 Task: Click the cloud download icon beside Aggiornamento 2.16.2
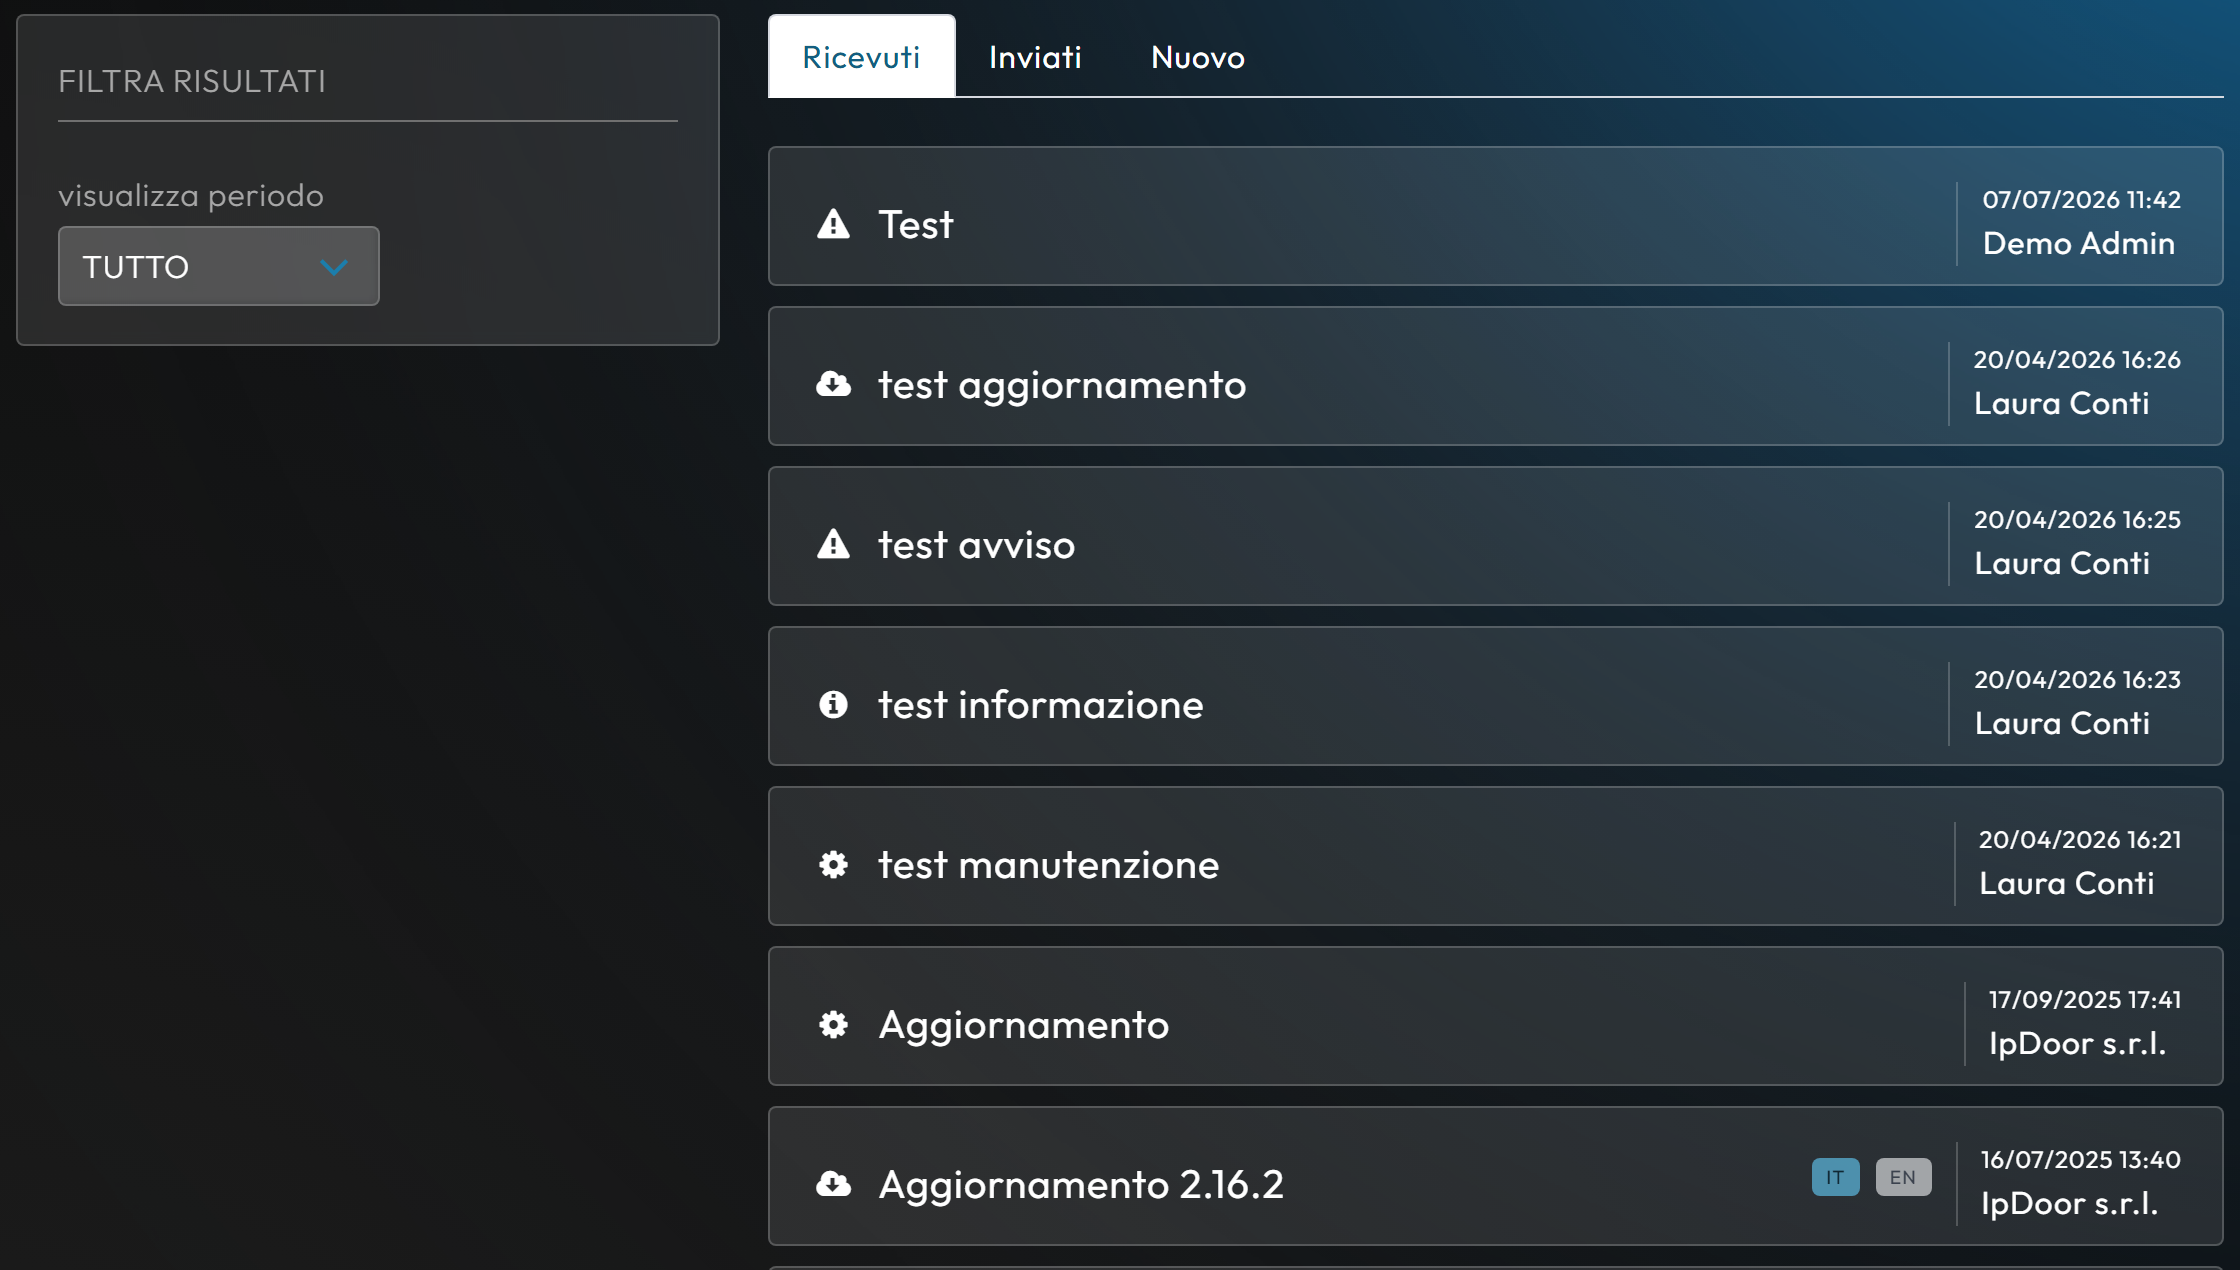tap(833, 1184)
